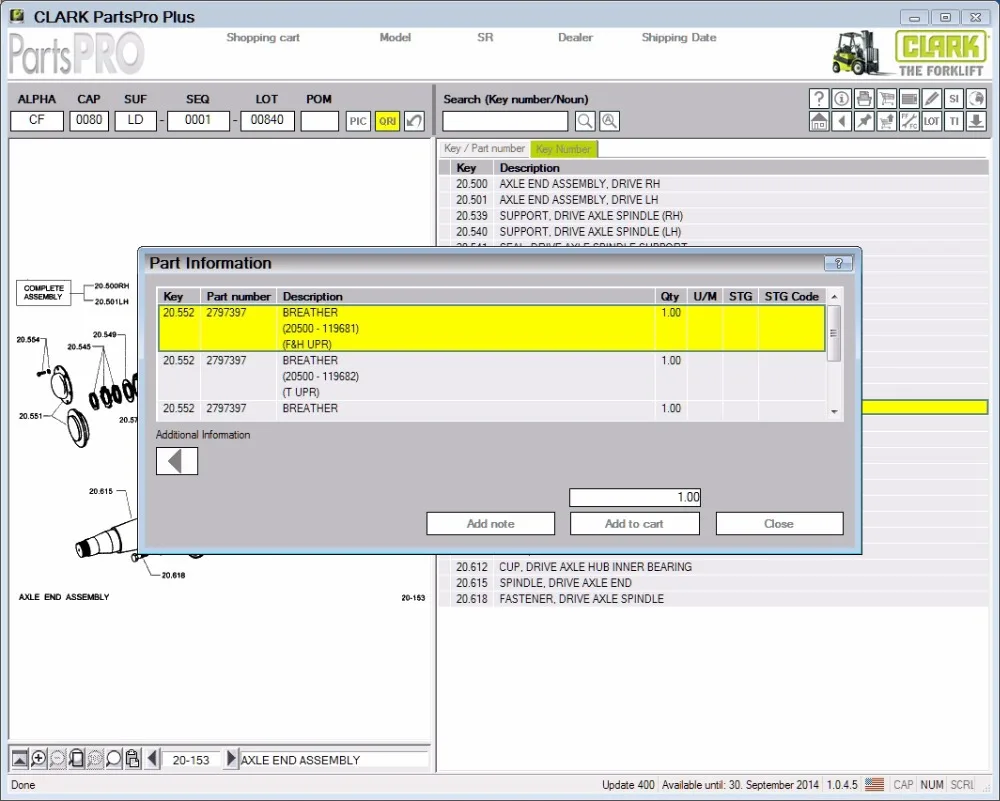This screenshot has width=1000, height=801.
Task: Select the Key Number tab
Action: click(x=563, y=149)
